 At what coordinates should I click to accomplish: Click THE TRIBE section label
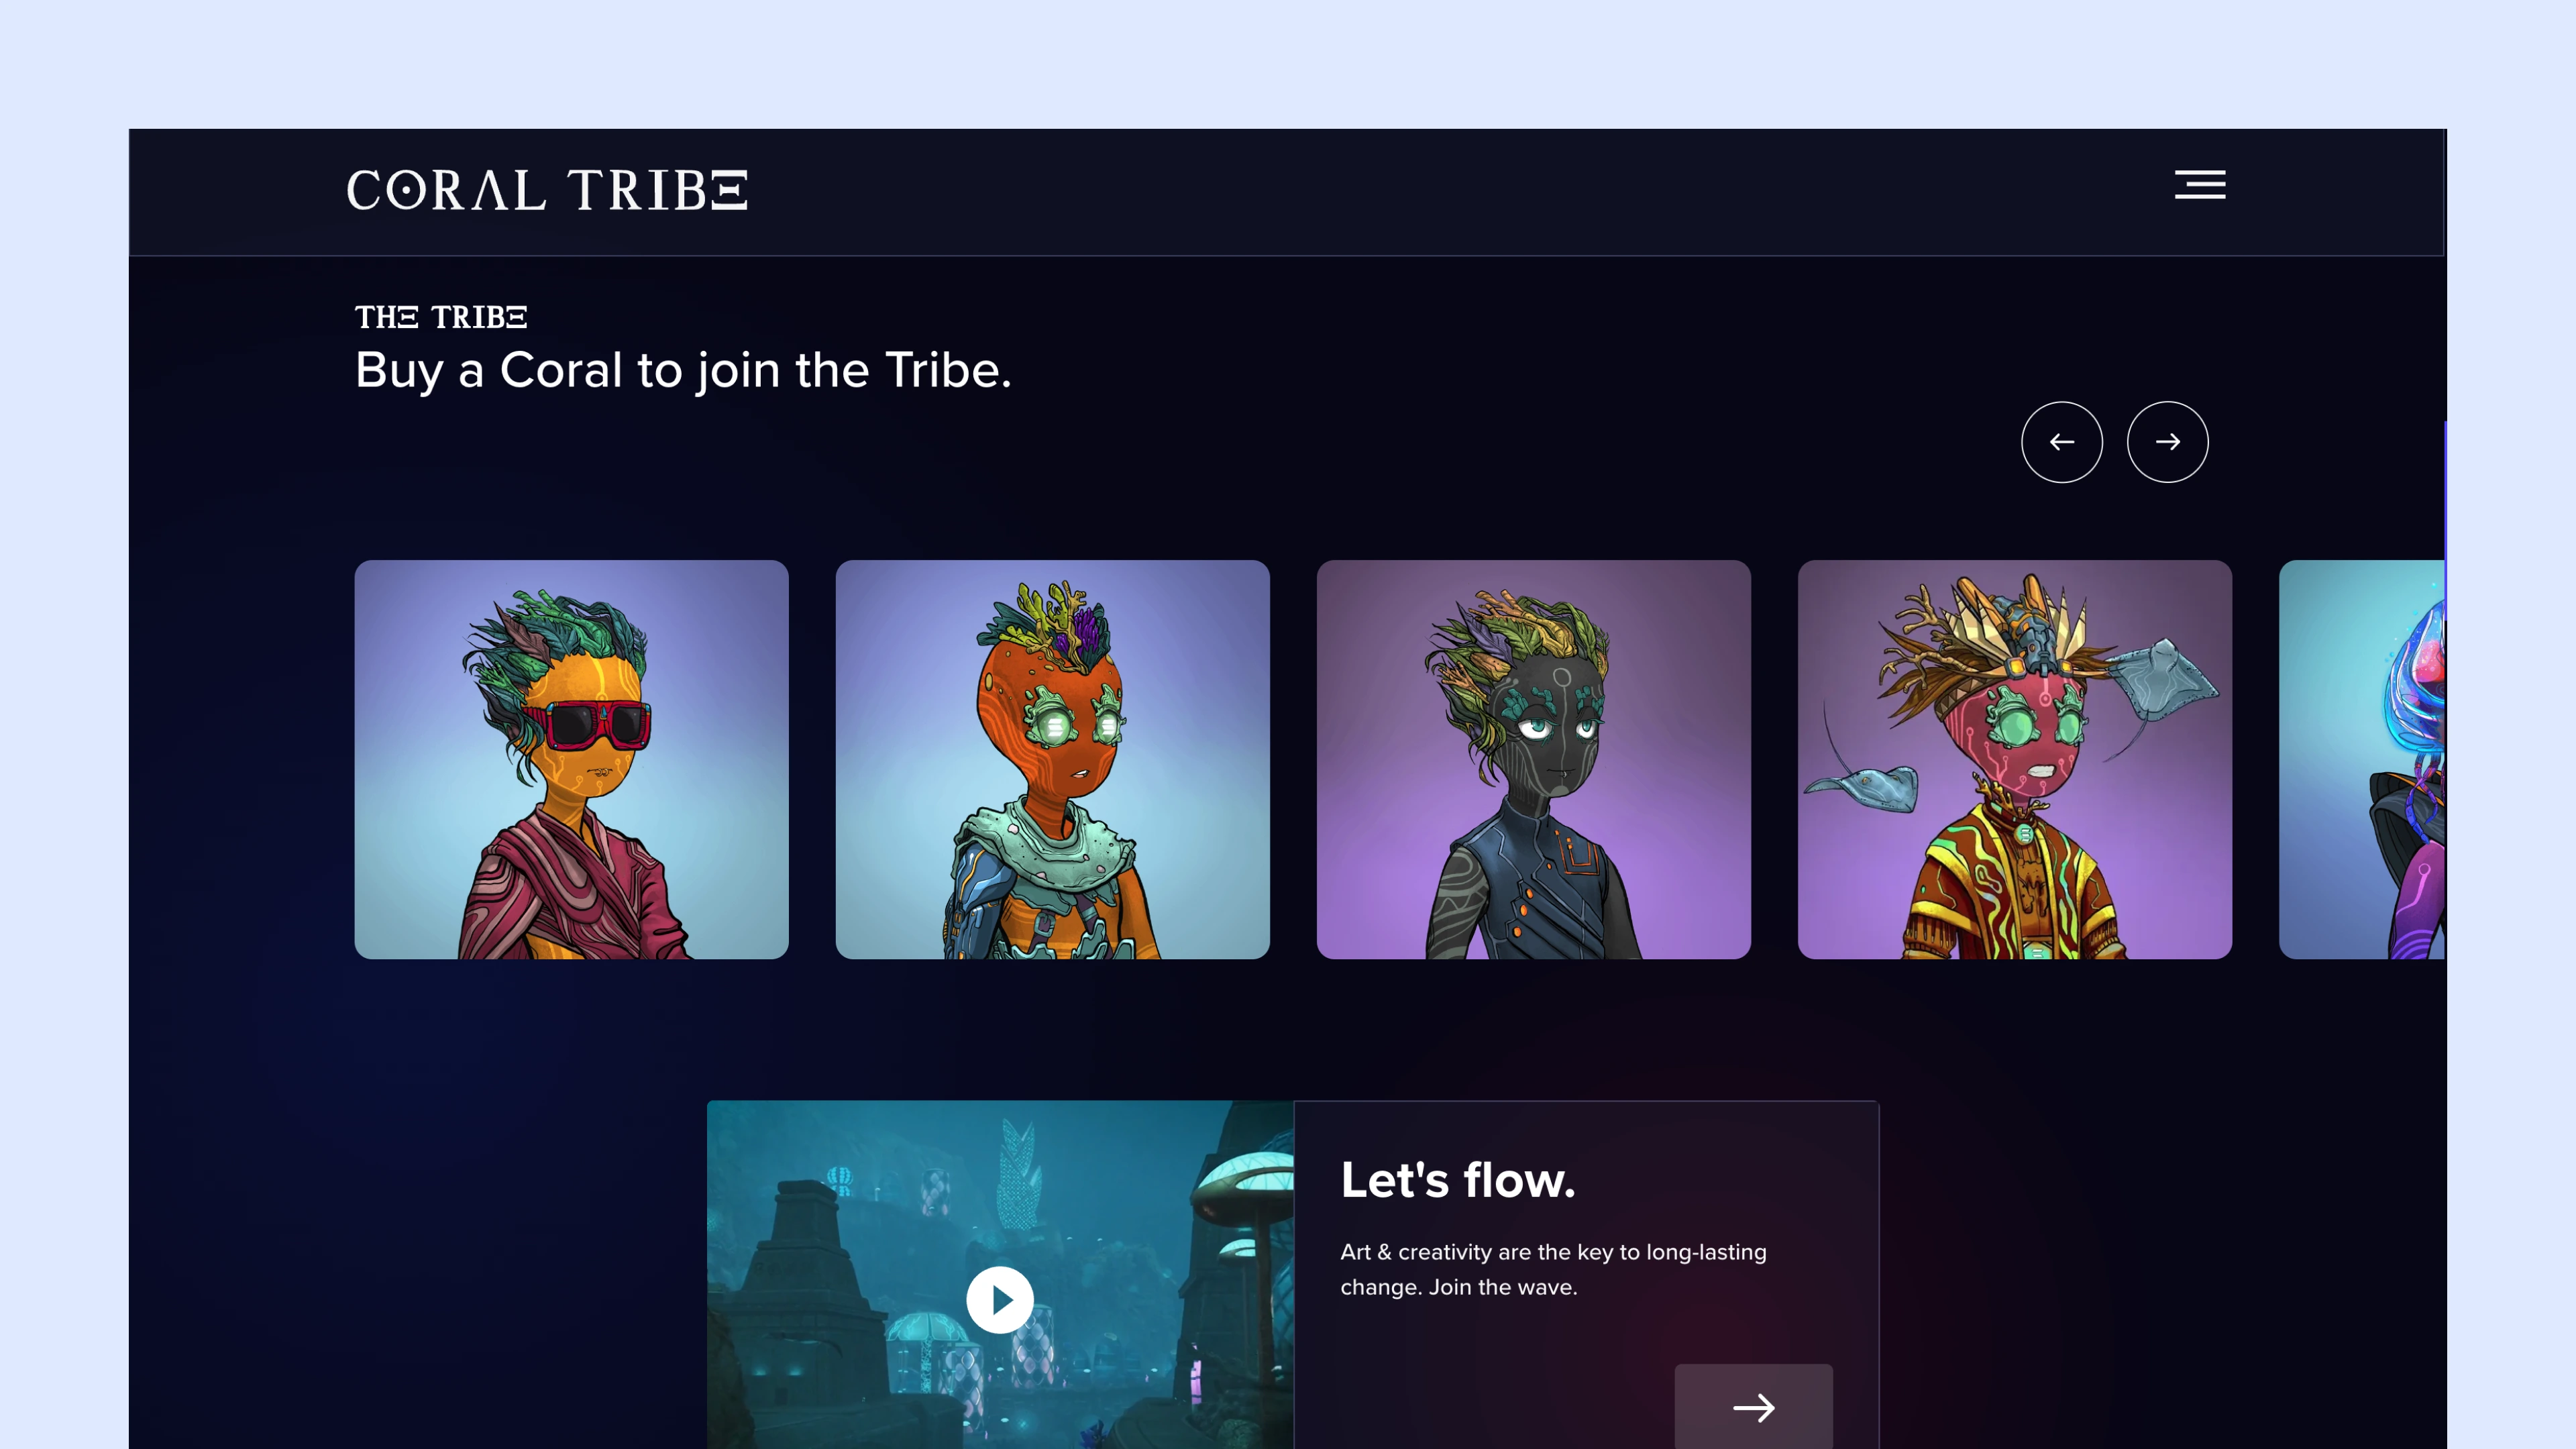pos(441,317)
